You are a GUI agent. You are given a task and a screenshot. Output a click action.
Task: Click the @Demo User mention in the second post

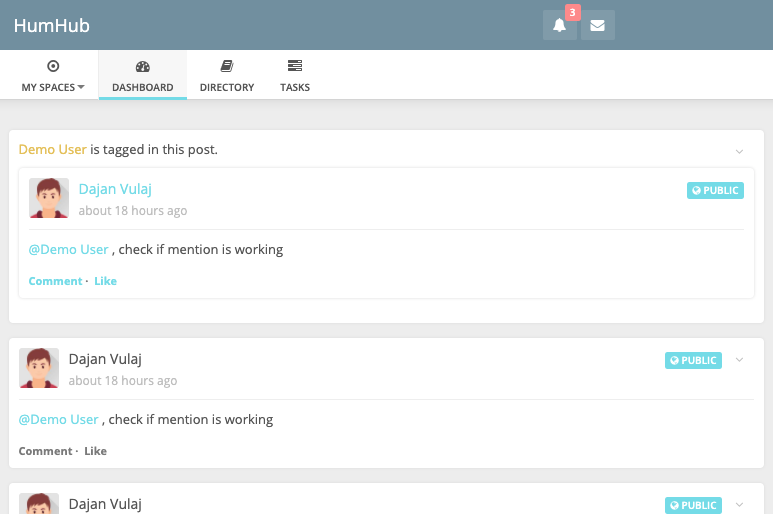59,419
